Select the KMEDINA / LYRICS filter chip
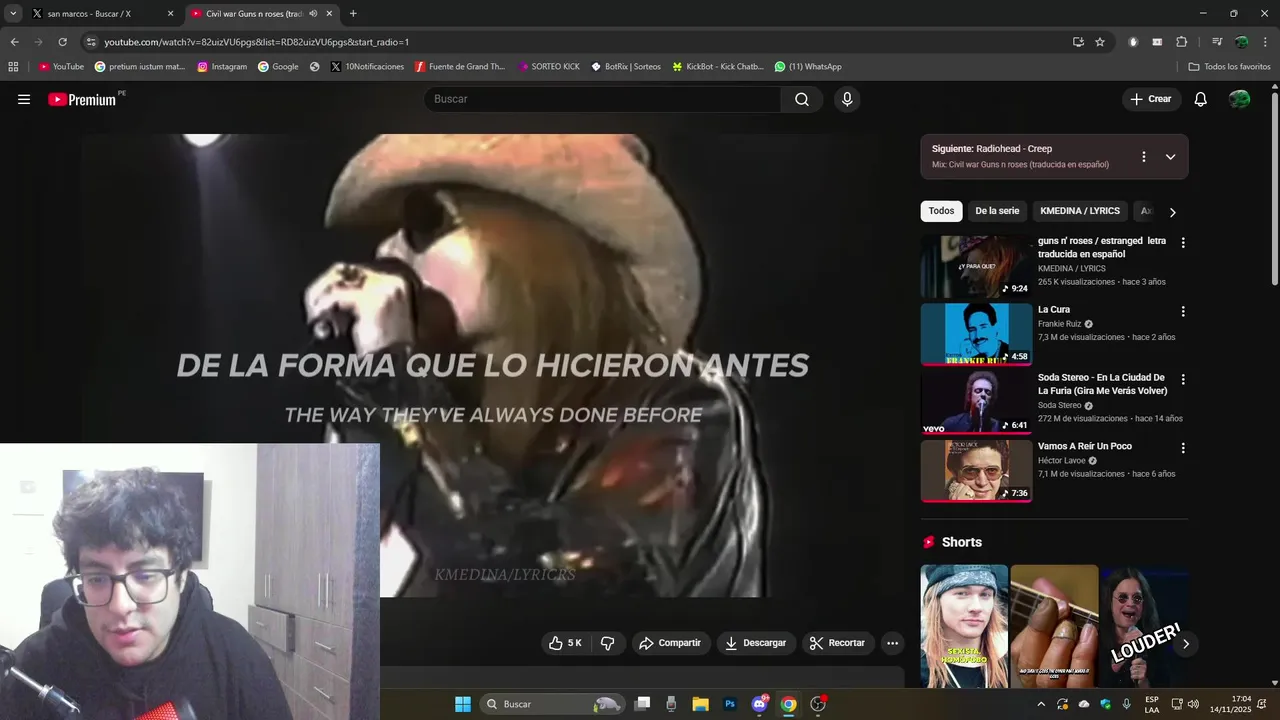The image size is (1280, 720). pyautogui.click(x=1080, y=211)
